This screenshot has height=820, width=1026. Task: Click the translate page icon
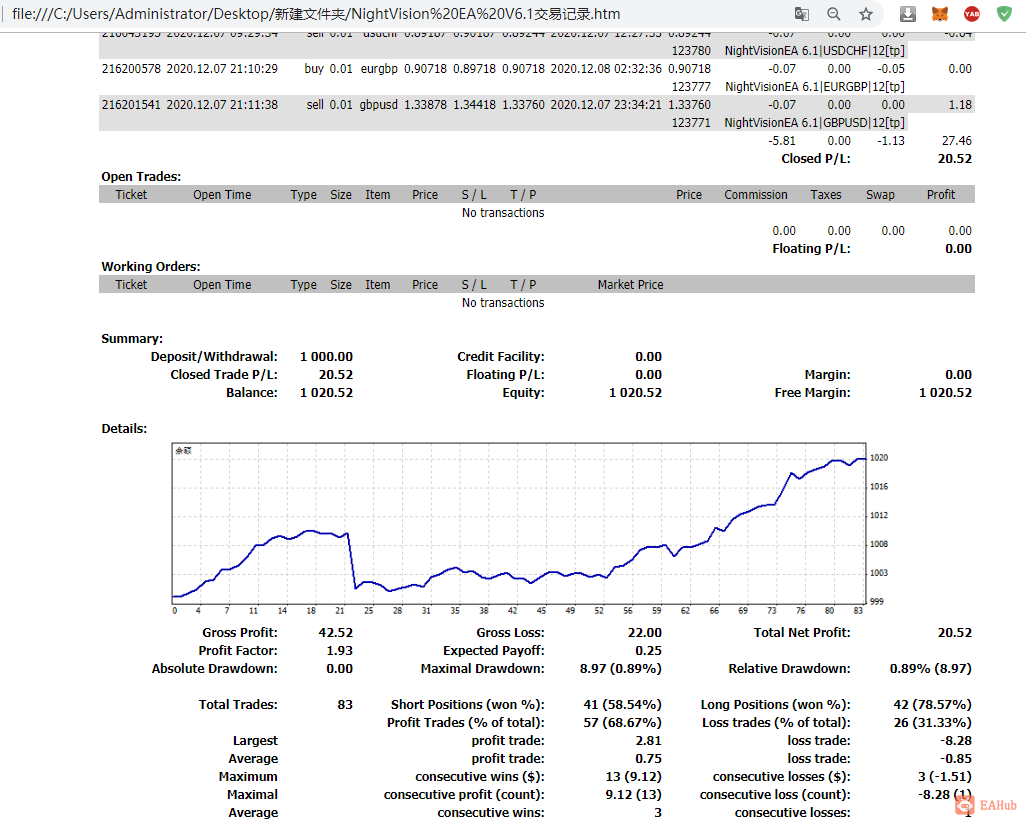point(801,14)
